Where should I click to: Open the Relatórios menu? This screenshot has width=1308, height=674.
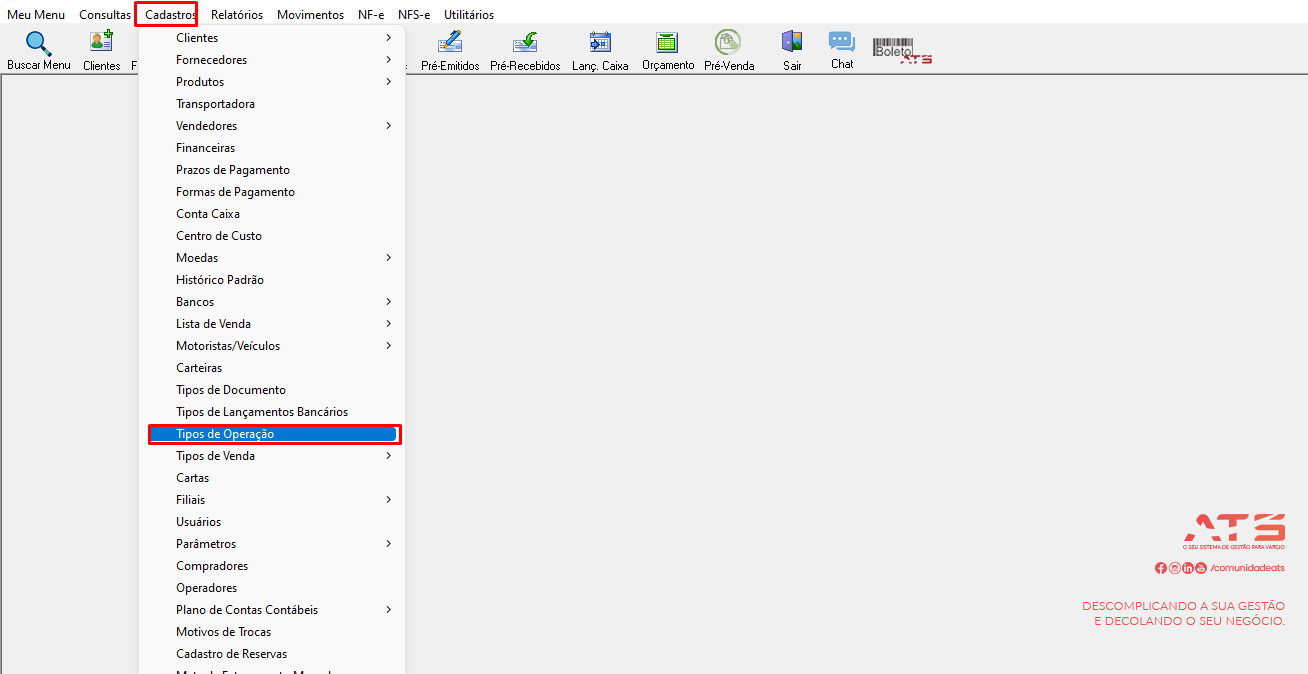point(237,15)
